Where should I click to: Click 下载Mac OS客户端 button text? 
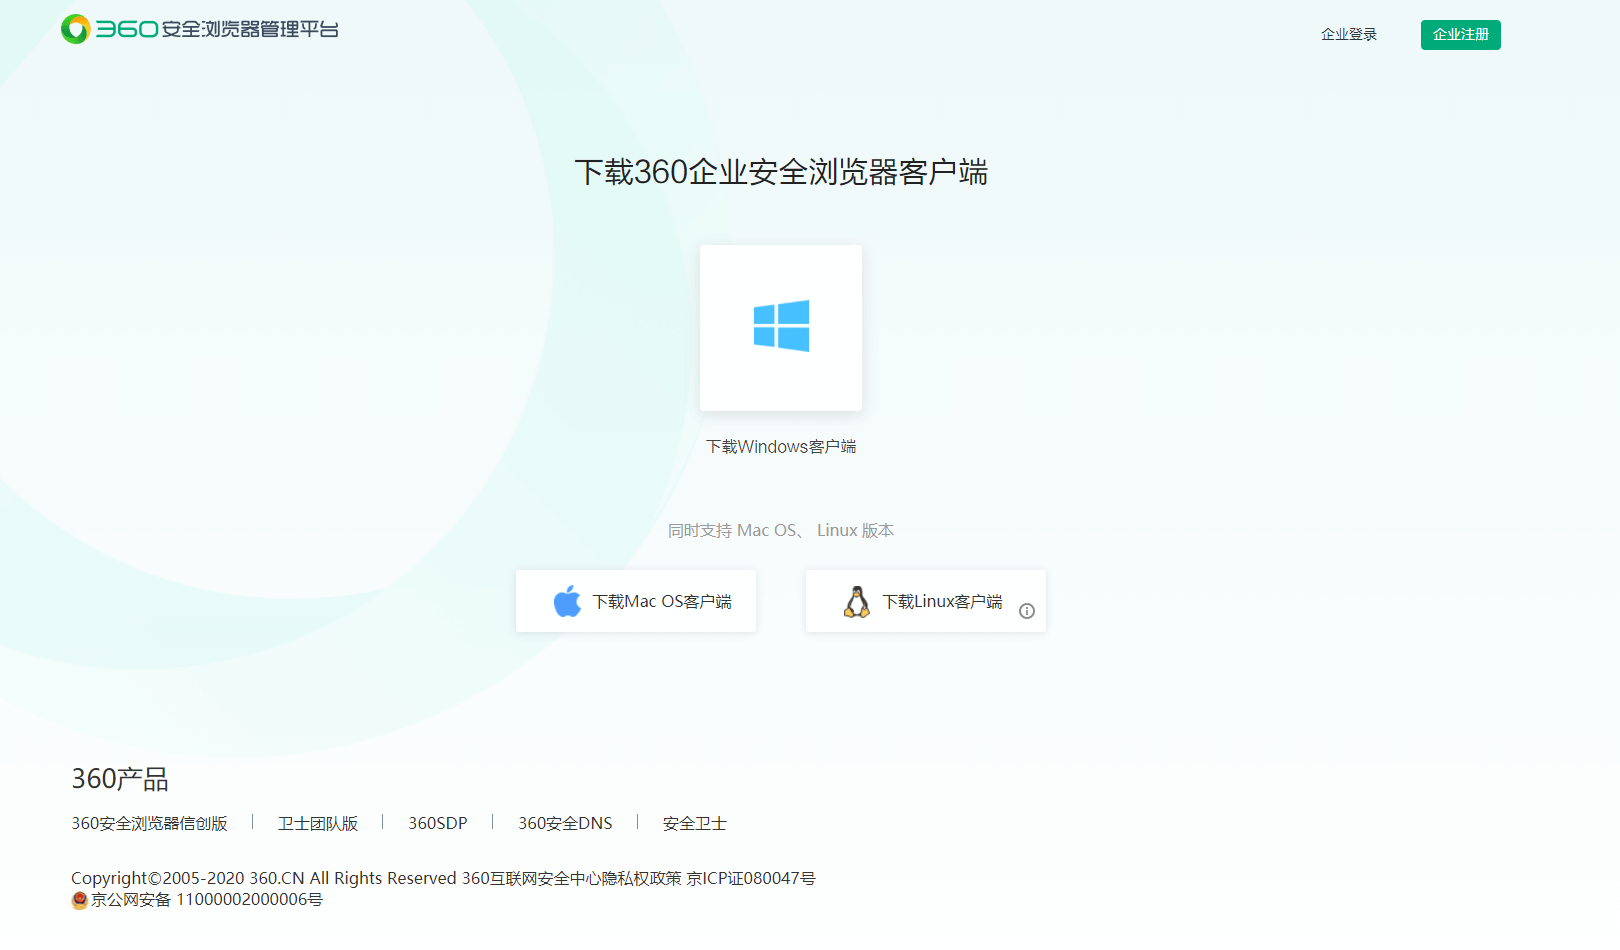pos(662,601)
